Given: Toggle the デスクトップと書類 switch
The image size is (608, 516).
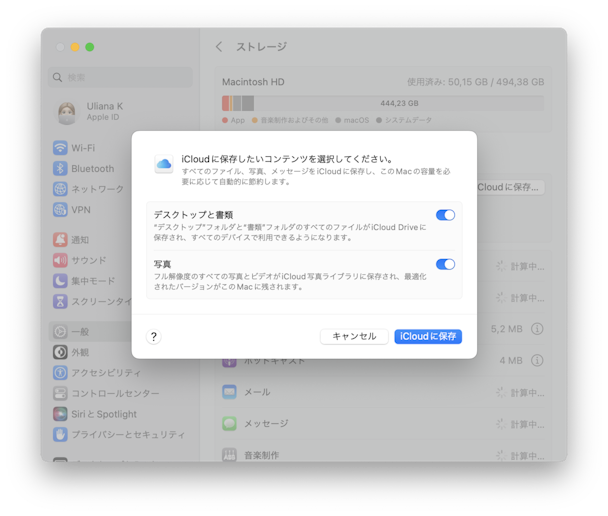Looking at the screenshot, I should pos(445,215).
